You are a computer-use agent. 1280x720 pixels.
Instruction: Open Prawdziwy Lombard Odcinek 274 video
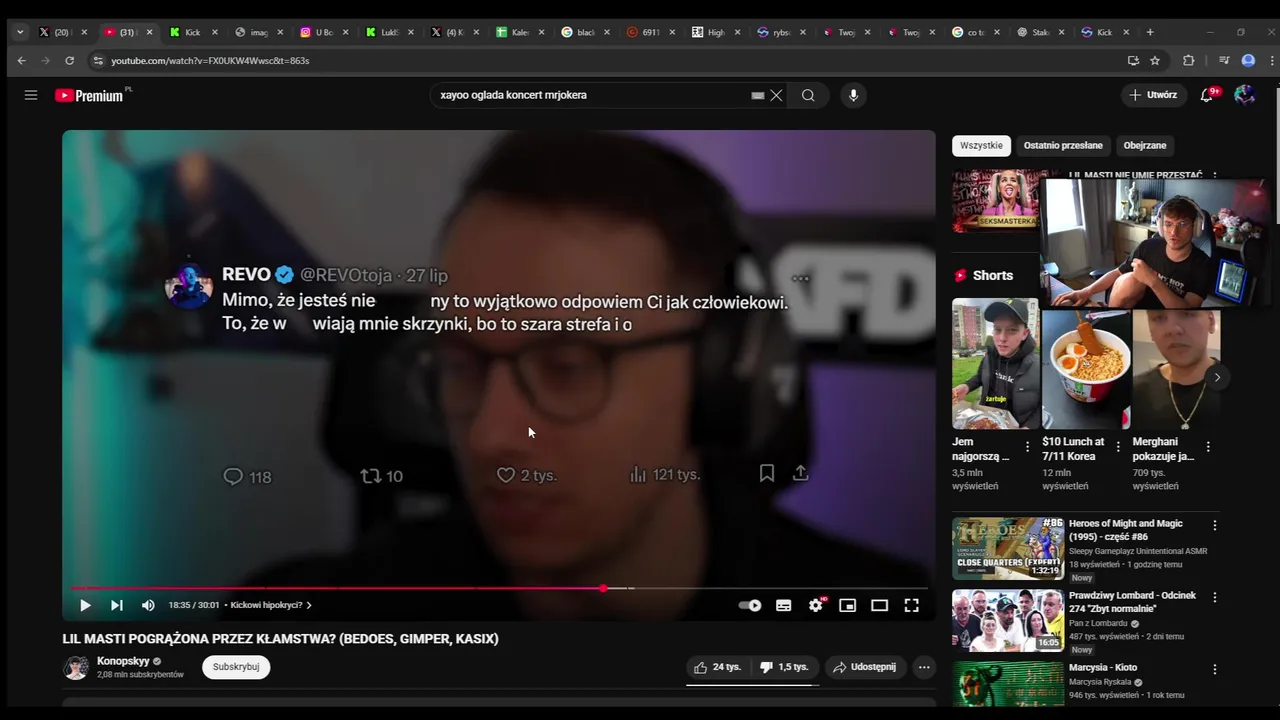coord(1008,620)
